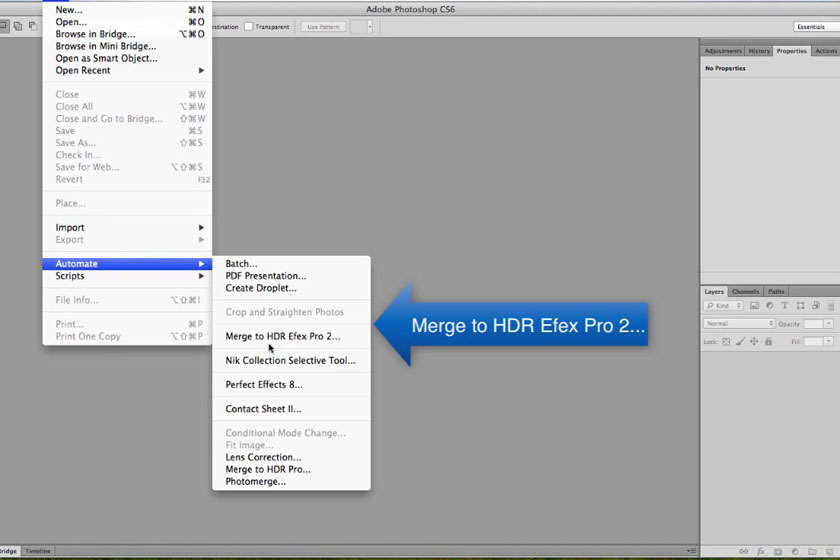
Task: Expand the Import submenu
Action: pos(128,227)
